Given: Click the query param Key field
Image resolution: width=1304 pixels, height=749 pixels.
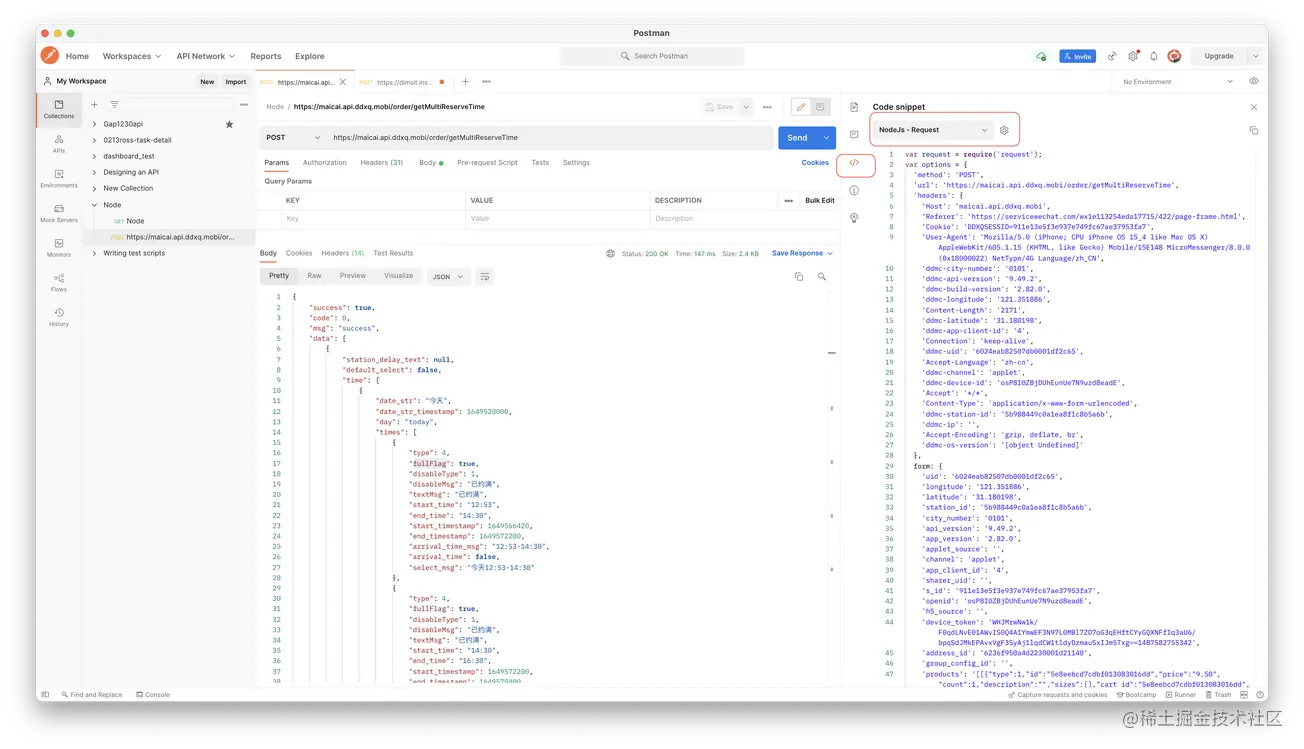Looking at the screenshot, I should pyautogui.click(x=373, y=218).
